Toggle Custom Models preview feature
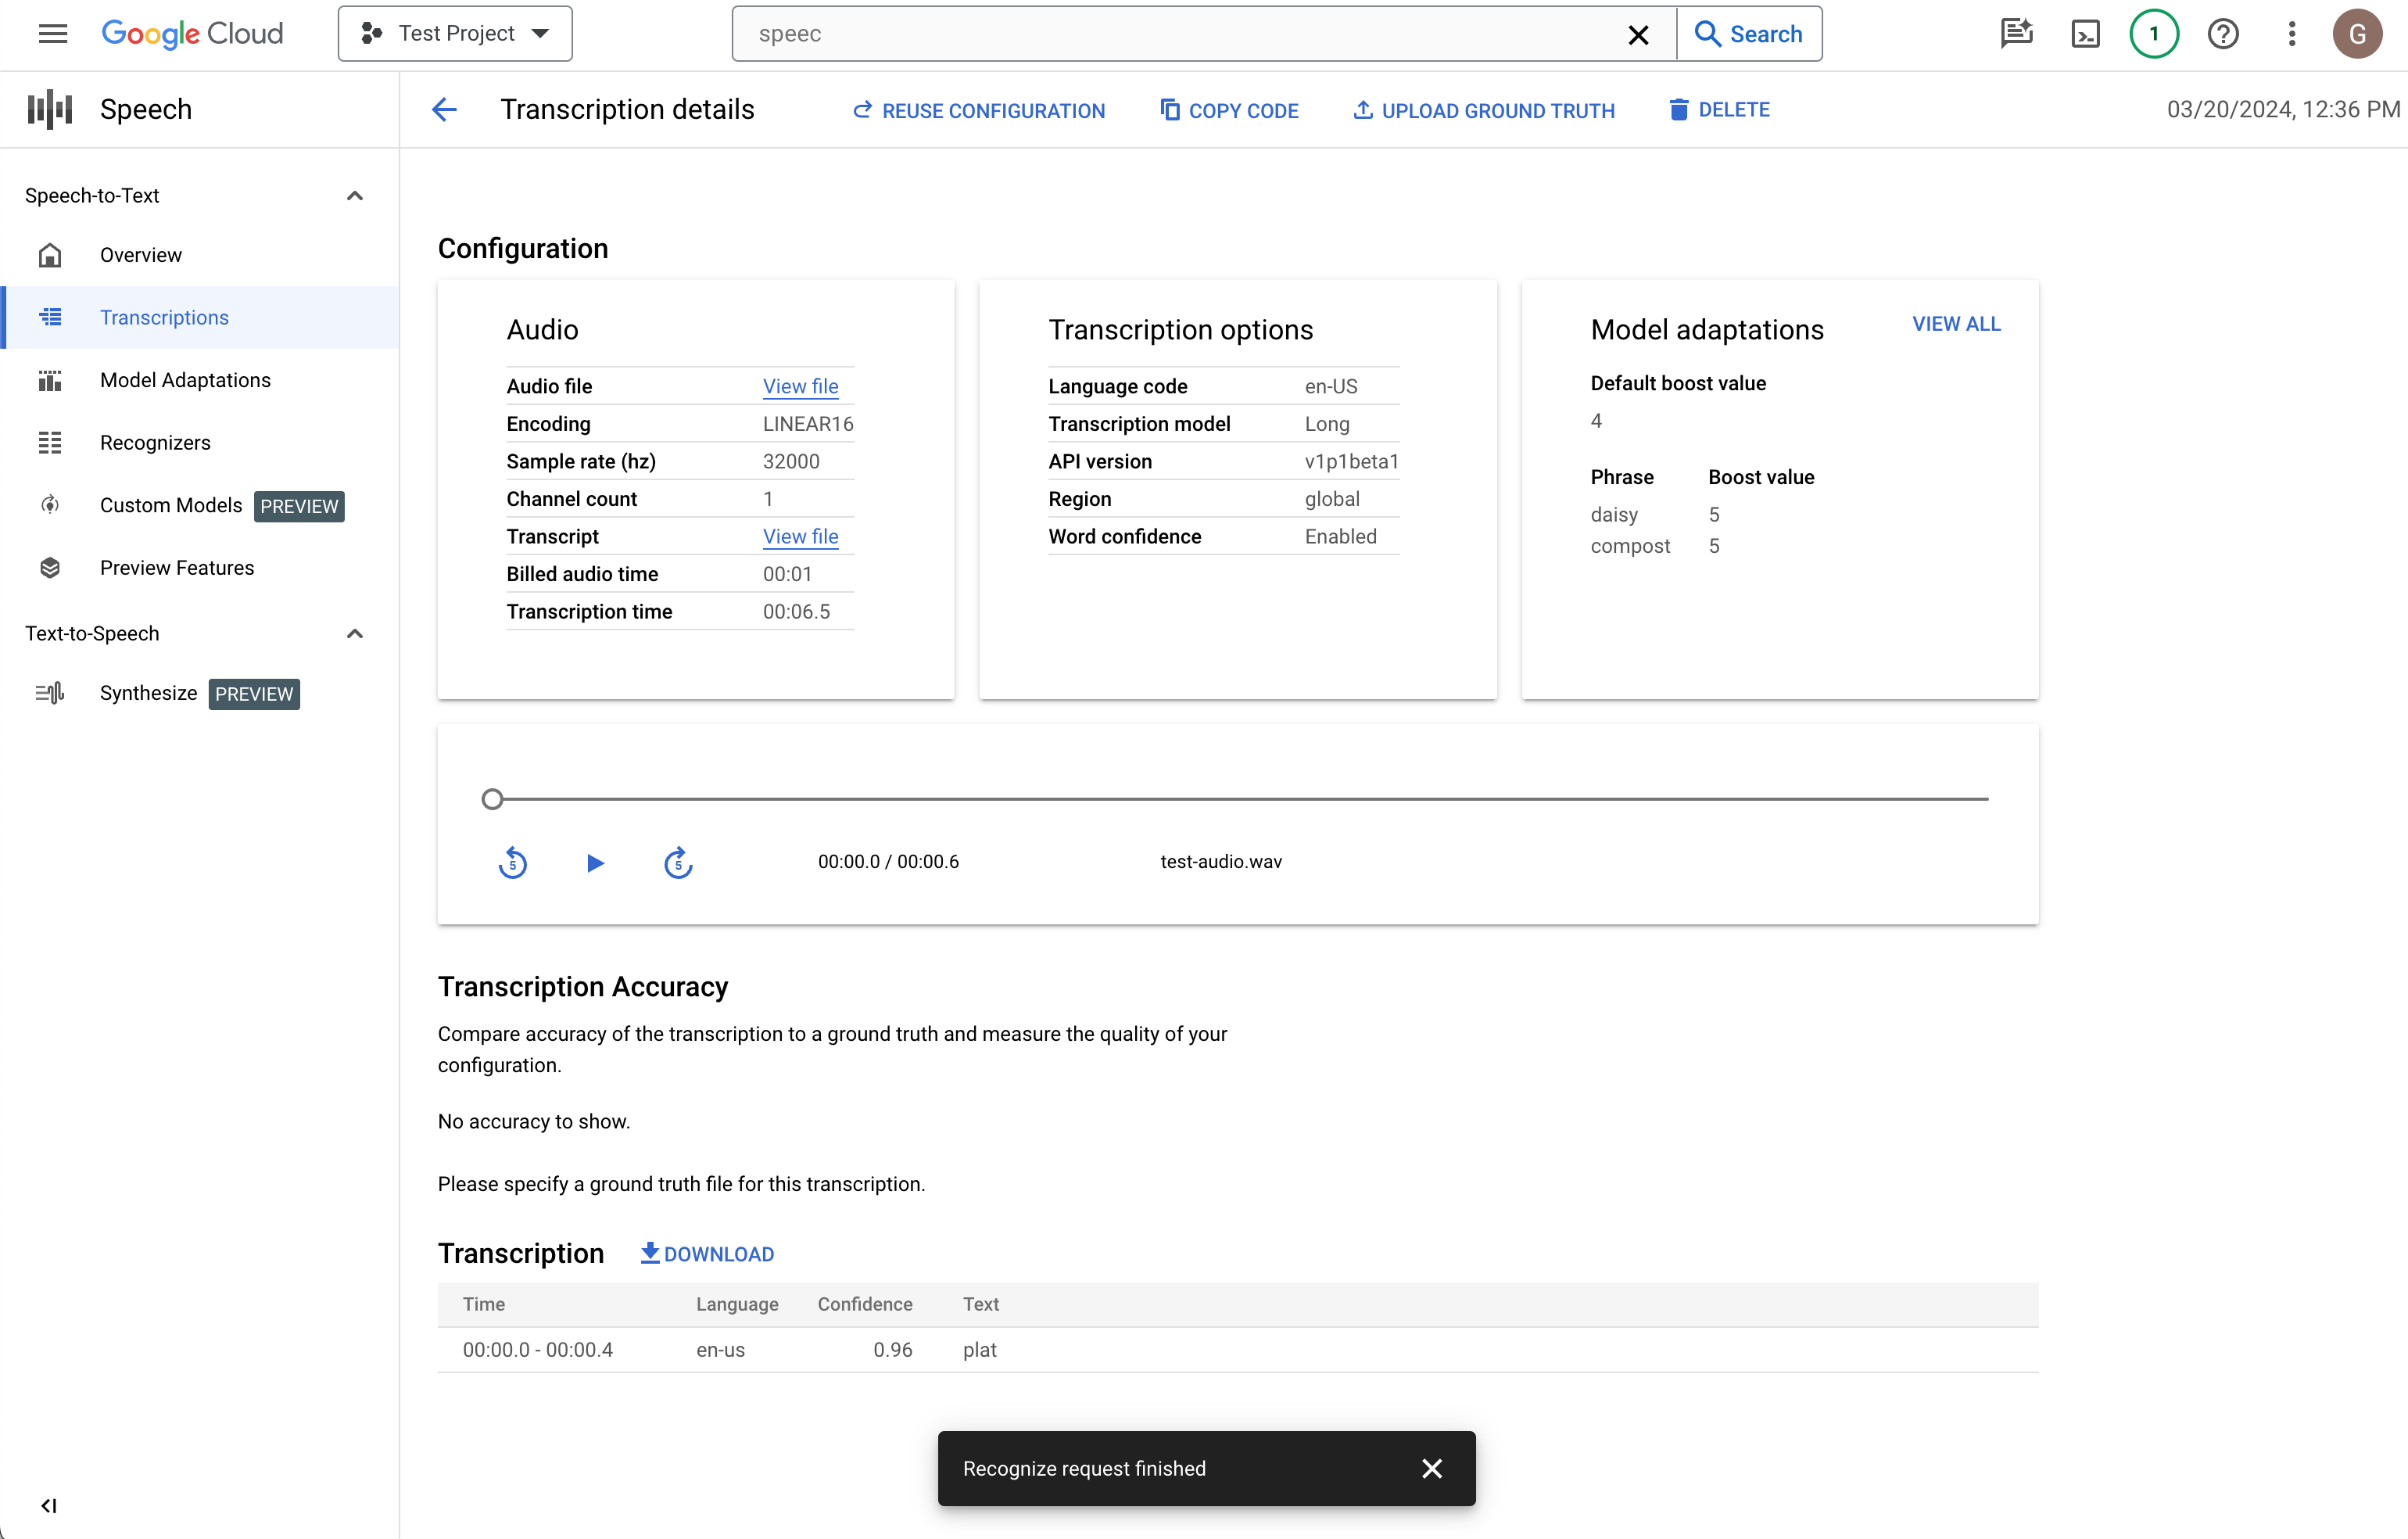Image resolution: width=2408 pixels, height=1539 pixels. pyautogui.click(x=300, y=505)
